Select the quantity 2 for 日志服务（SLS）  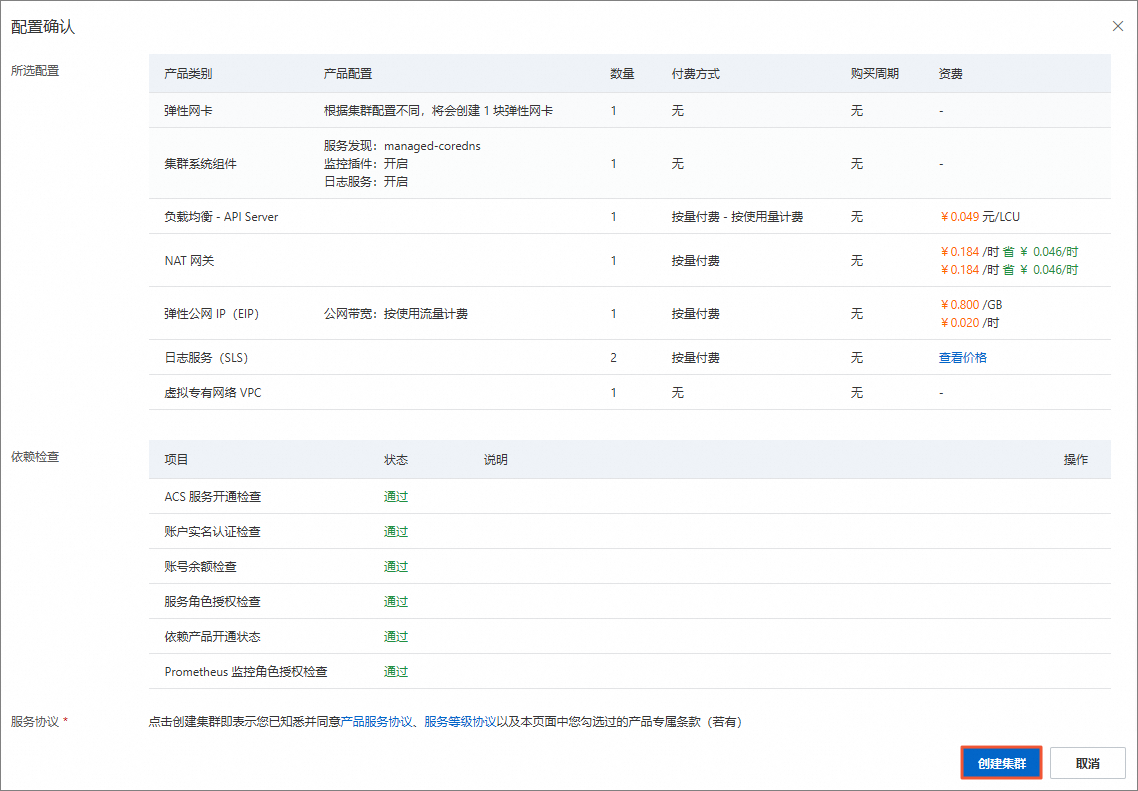click(613, 357)
